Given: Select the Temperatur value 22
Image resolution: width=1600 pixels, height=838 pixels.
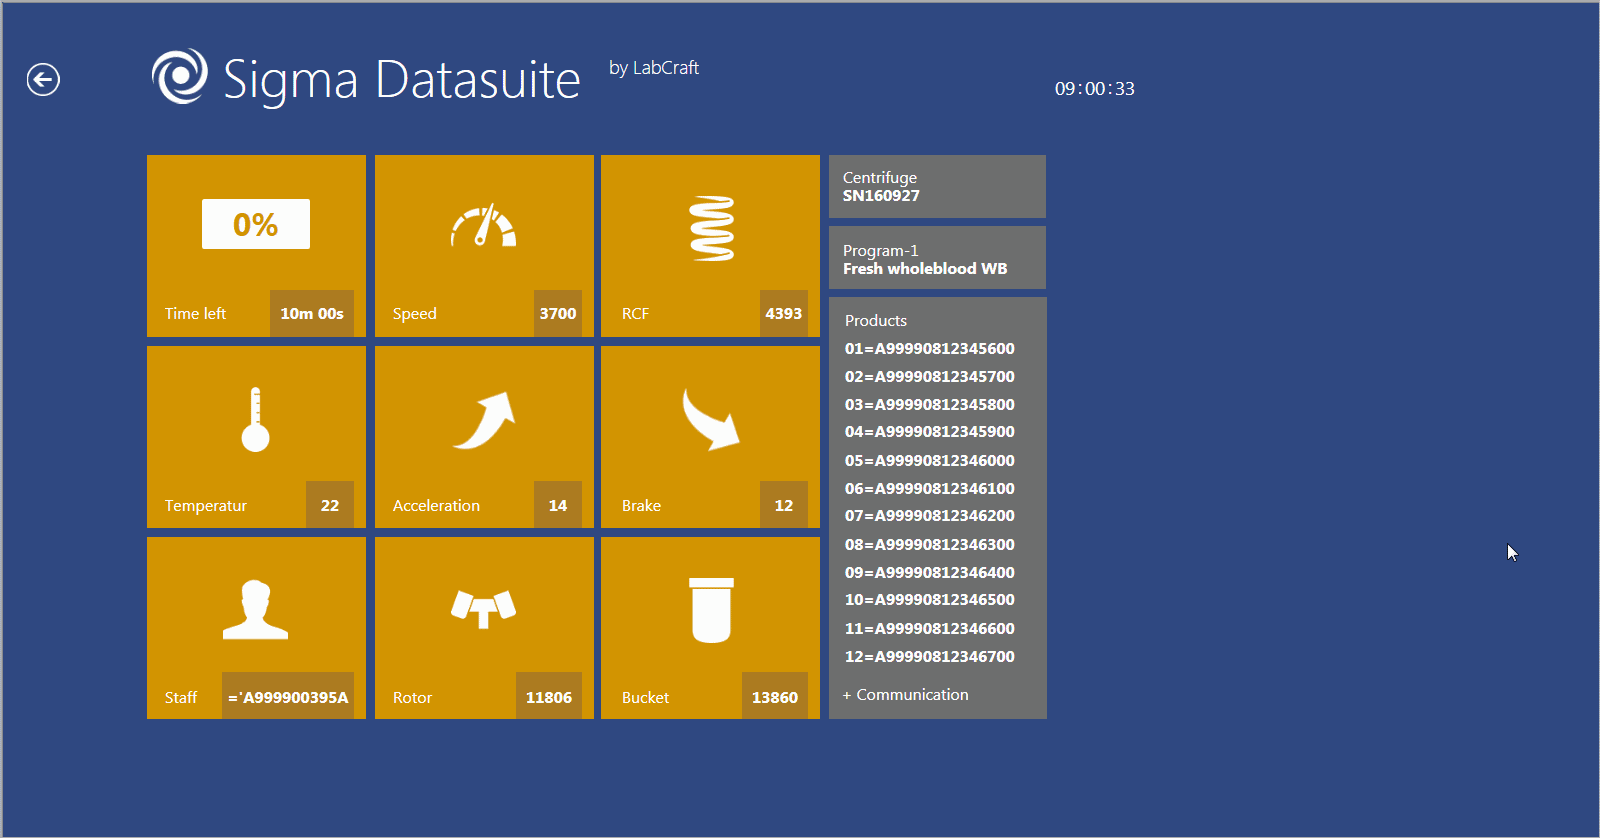Looking at the screenshot, I should coord(330,505).
